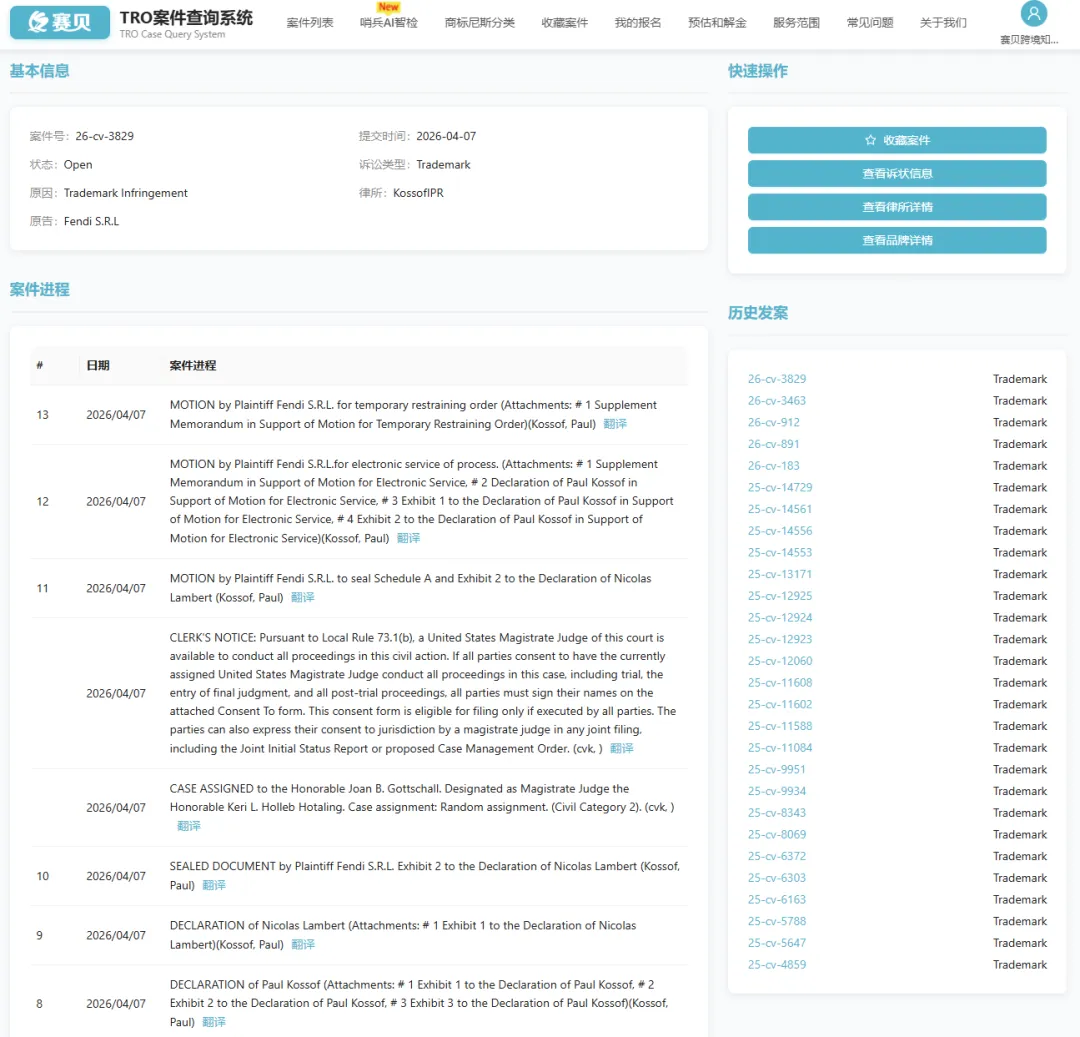Open history case 25-cv-14553
Image resolution: width=1080 pixels, height=1037 pixels.
780,553
